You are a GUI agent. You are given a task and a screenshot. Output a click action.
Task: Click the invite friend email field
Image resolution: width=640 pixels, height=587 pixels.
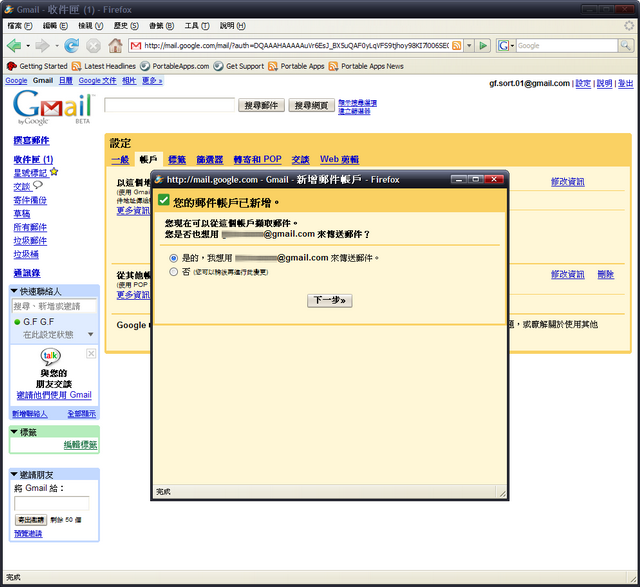click(x=51, y=503)
